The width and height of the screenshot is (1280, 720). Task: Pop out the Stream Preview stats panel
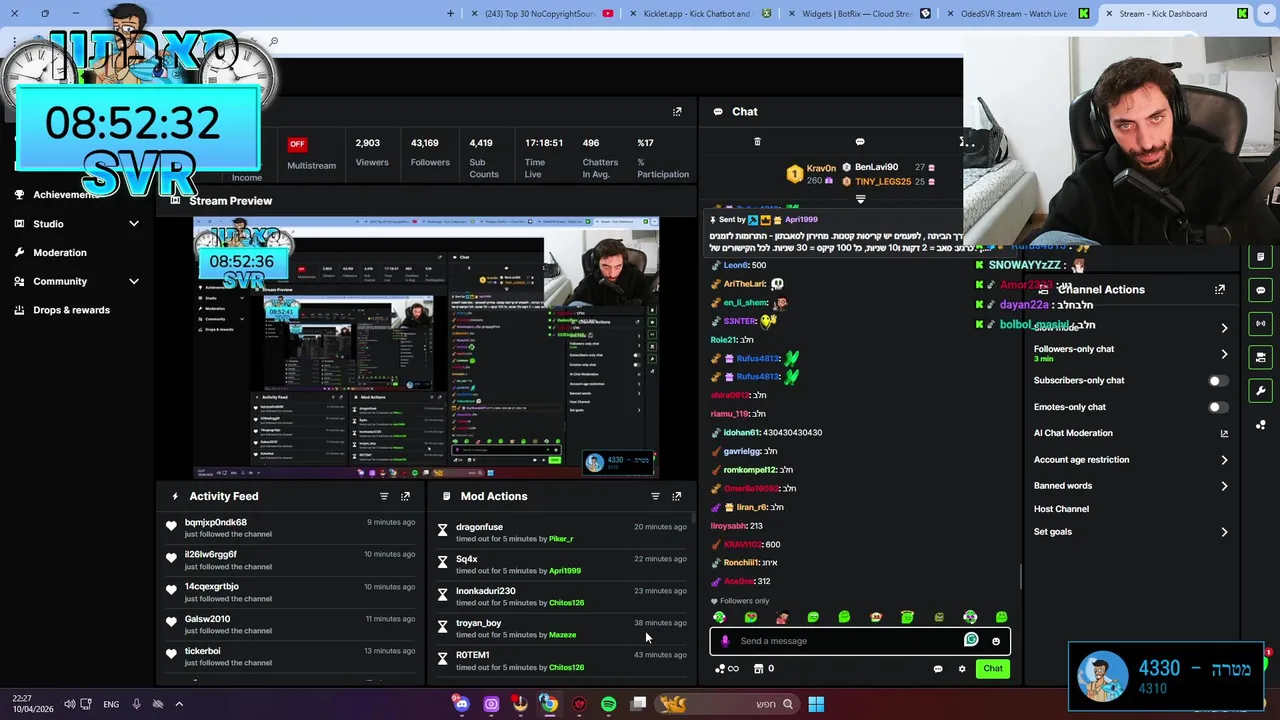pyautogui.click(x=677, y=112)
